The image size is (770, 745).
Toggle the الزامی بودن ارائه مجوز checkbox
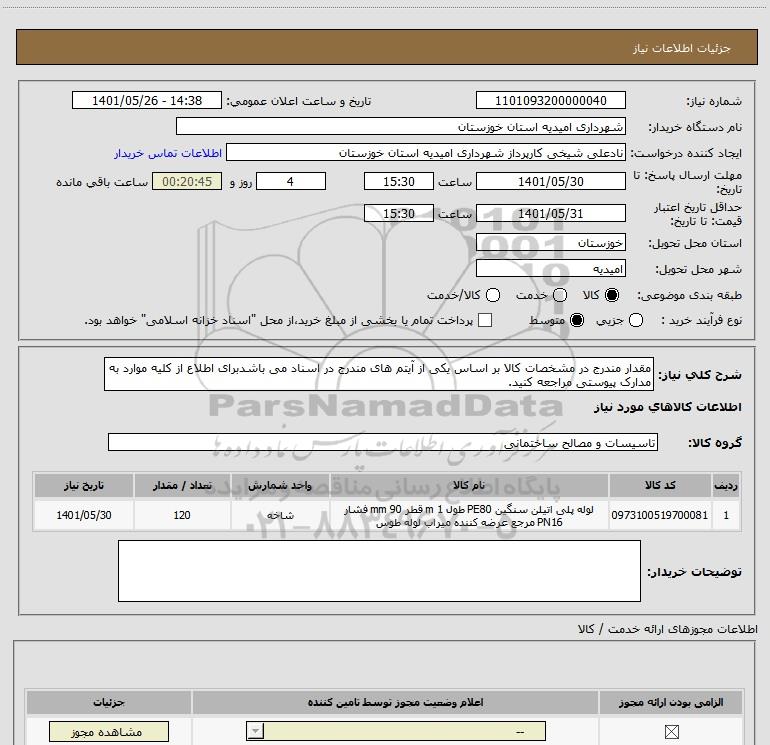[671, 732]
